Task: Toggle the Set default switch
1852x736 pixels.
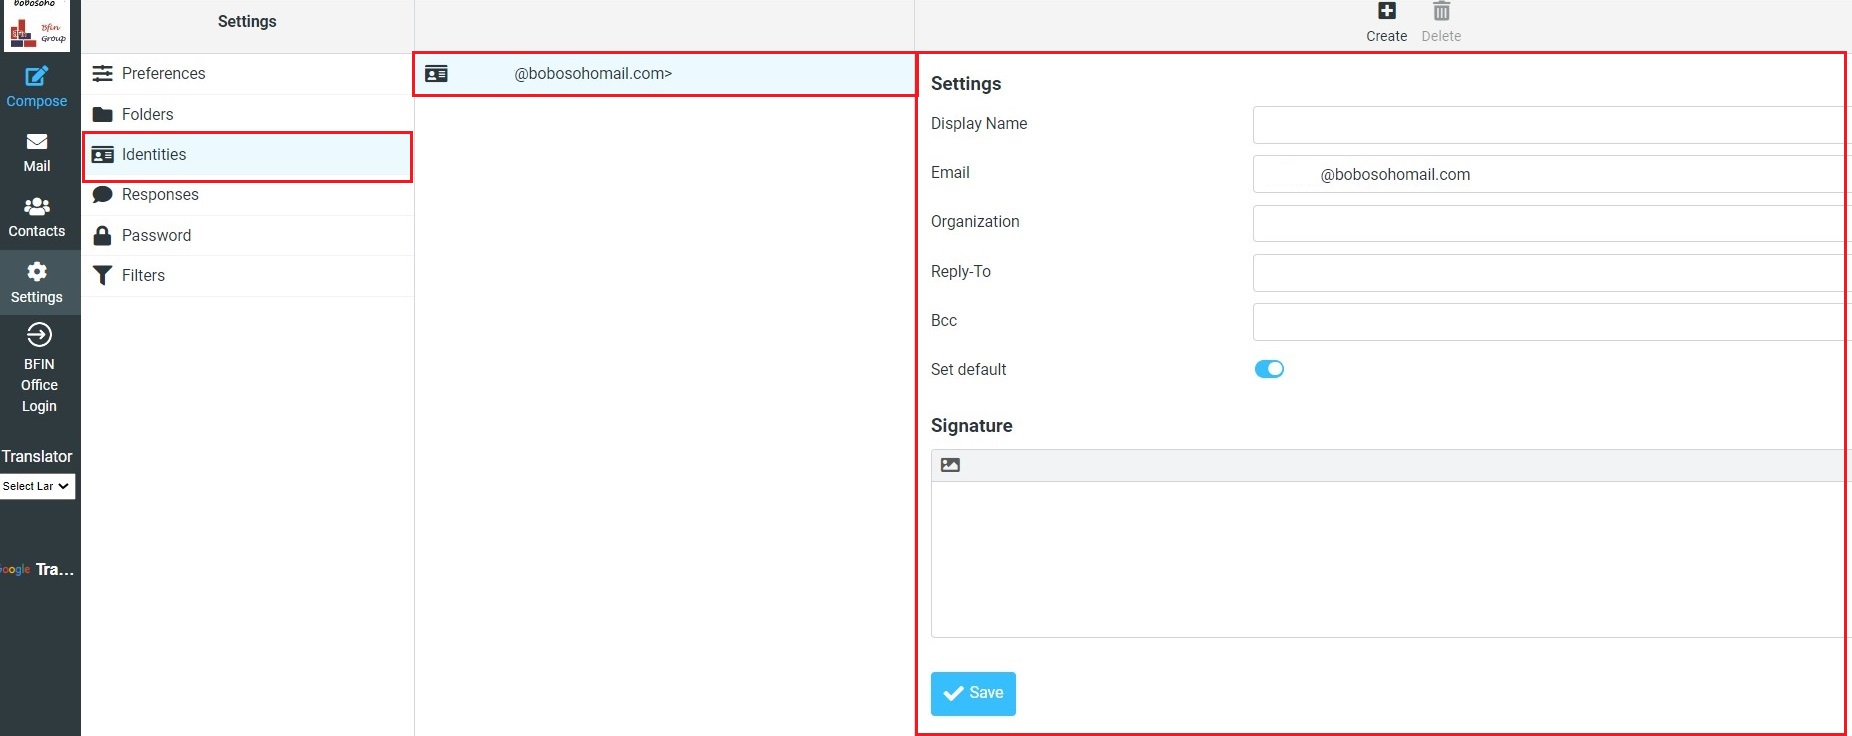Action: click(1269, 369)
